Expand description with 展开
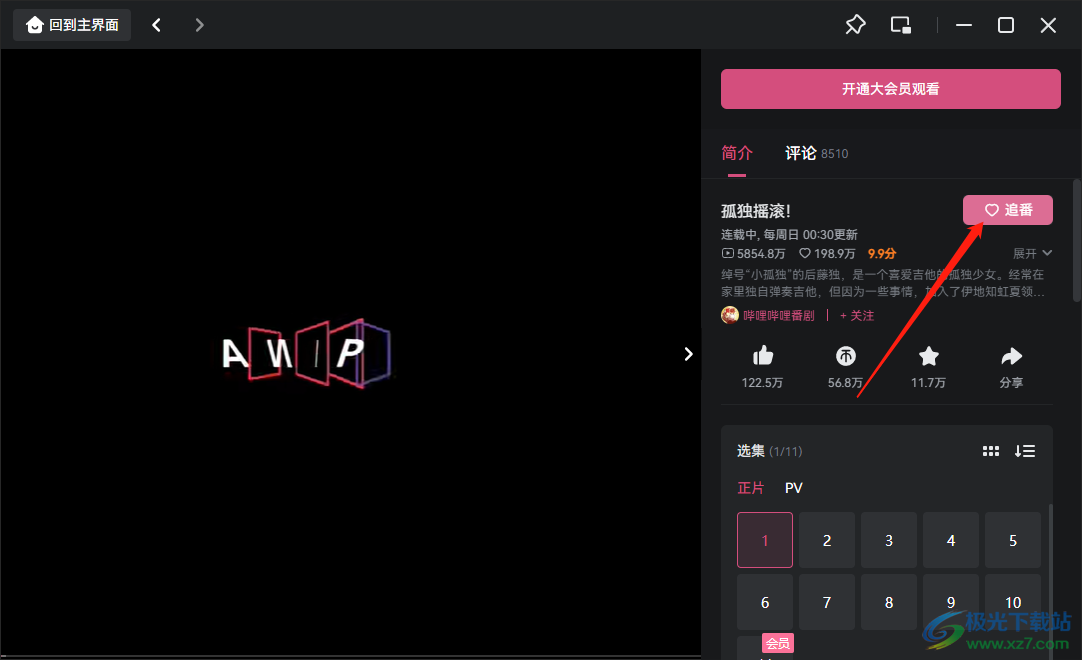The image size is (1082, 660). (1032, 253)
